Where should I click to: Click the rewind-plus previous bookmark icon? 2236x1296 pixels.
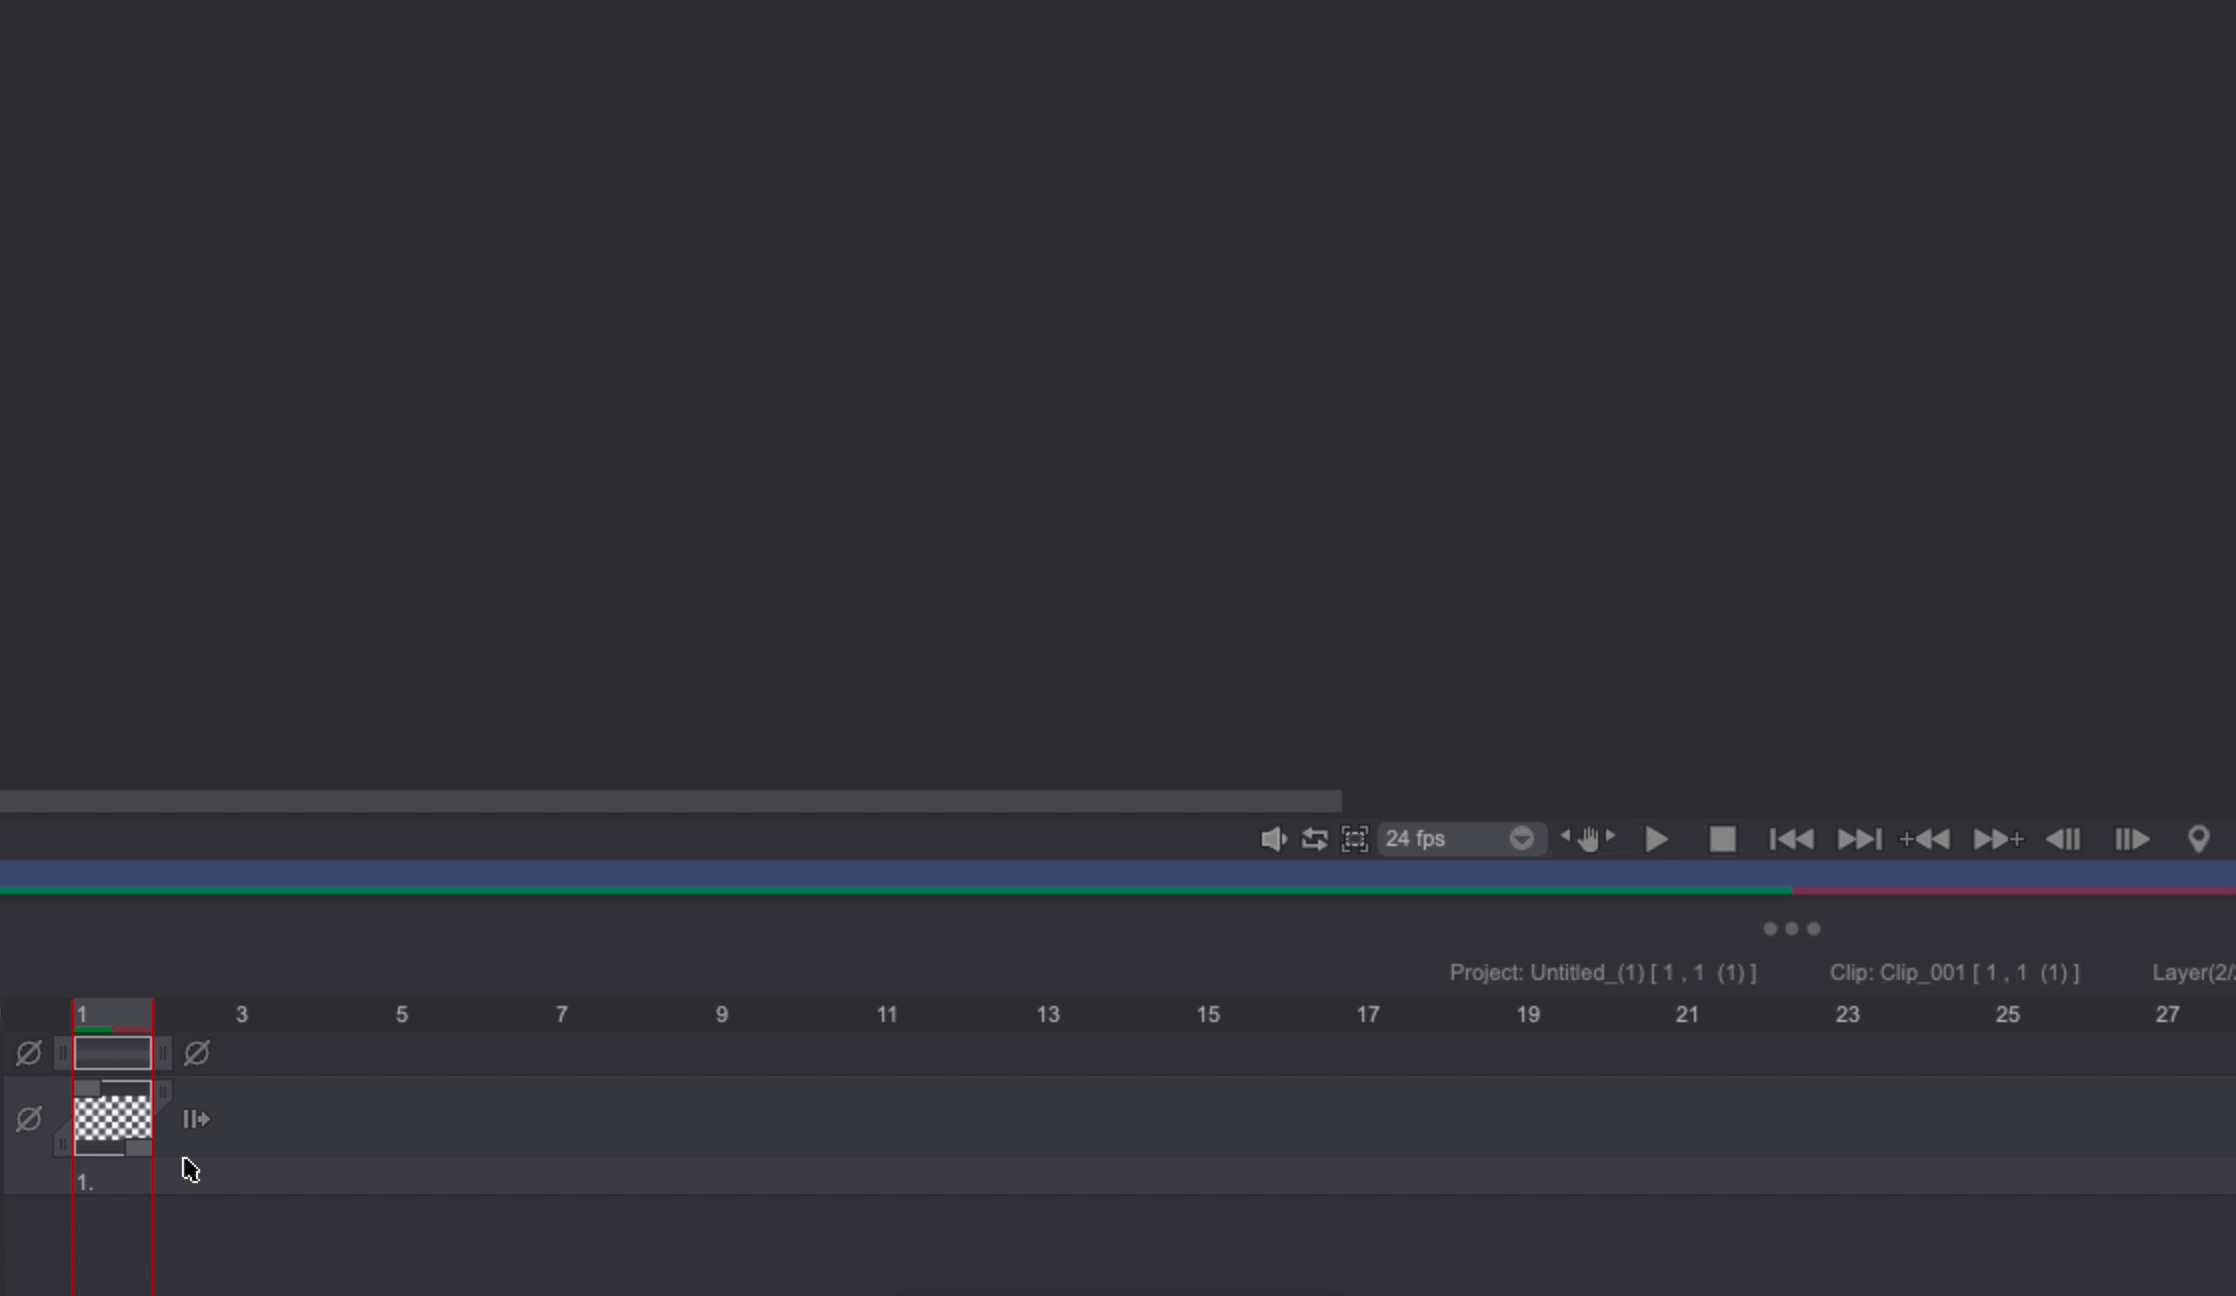pyautogui.click(x=1925, y=839)
